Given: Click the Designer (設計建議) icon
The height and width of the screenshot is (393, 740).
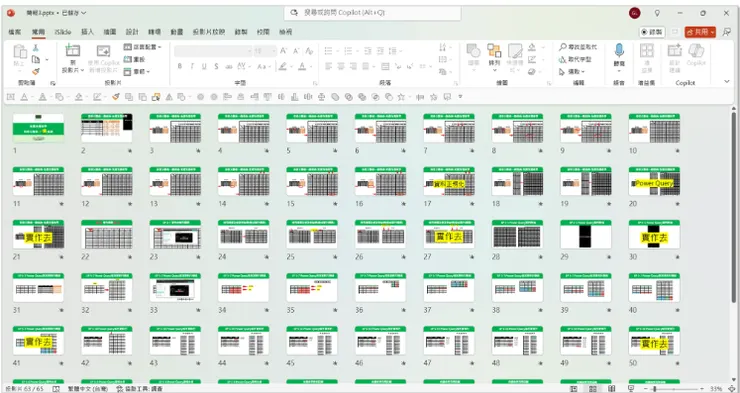Looking at the screenshot, I should coord(675,51).
